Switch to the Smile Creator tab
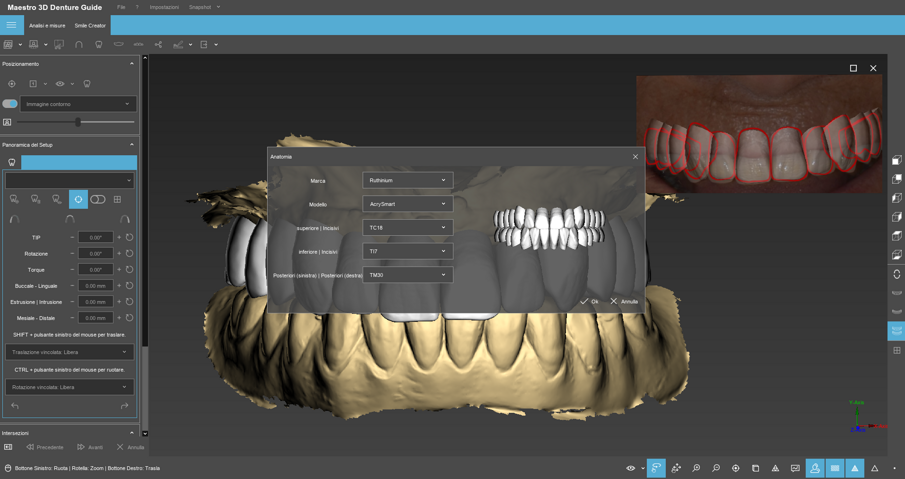Viewport: 905px width, 479px height. tap(90, 26)
